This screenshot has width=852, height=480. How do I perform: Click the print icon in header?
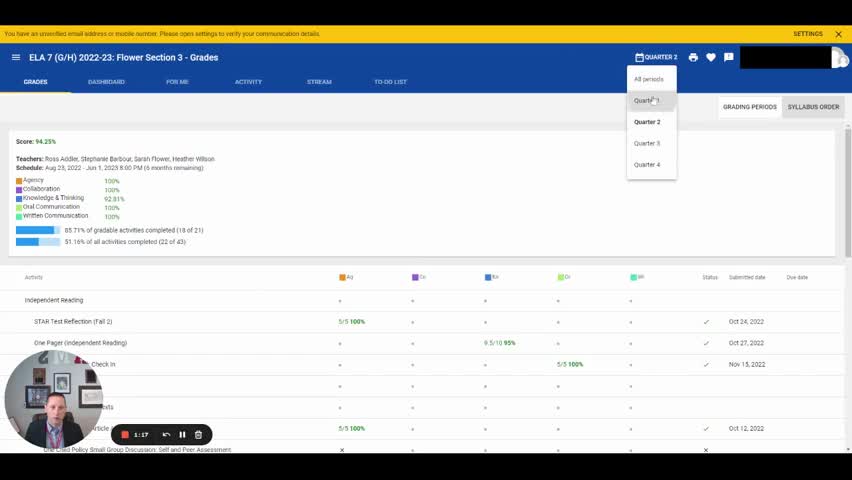click(693, 58)
